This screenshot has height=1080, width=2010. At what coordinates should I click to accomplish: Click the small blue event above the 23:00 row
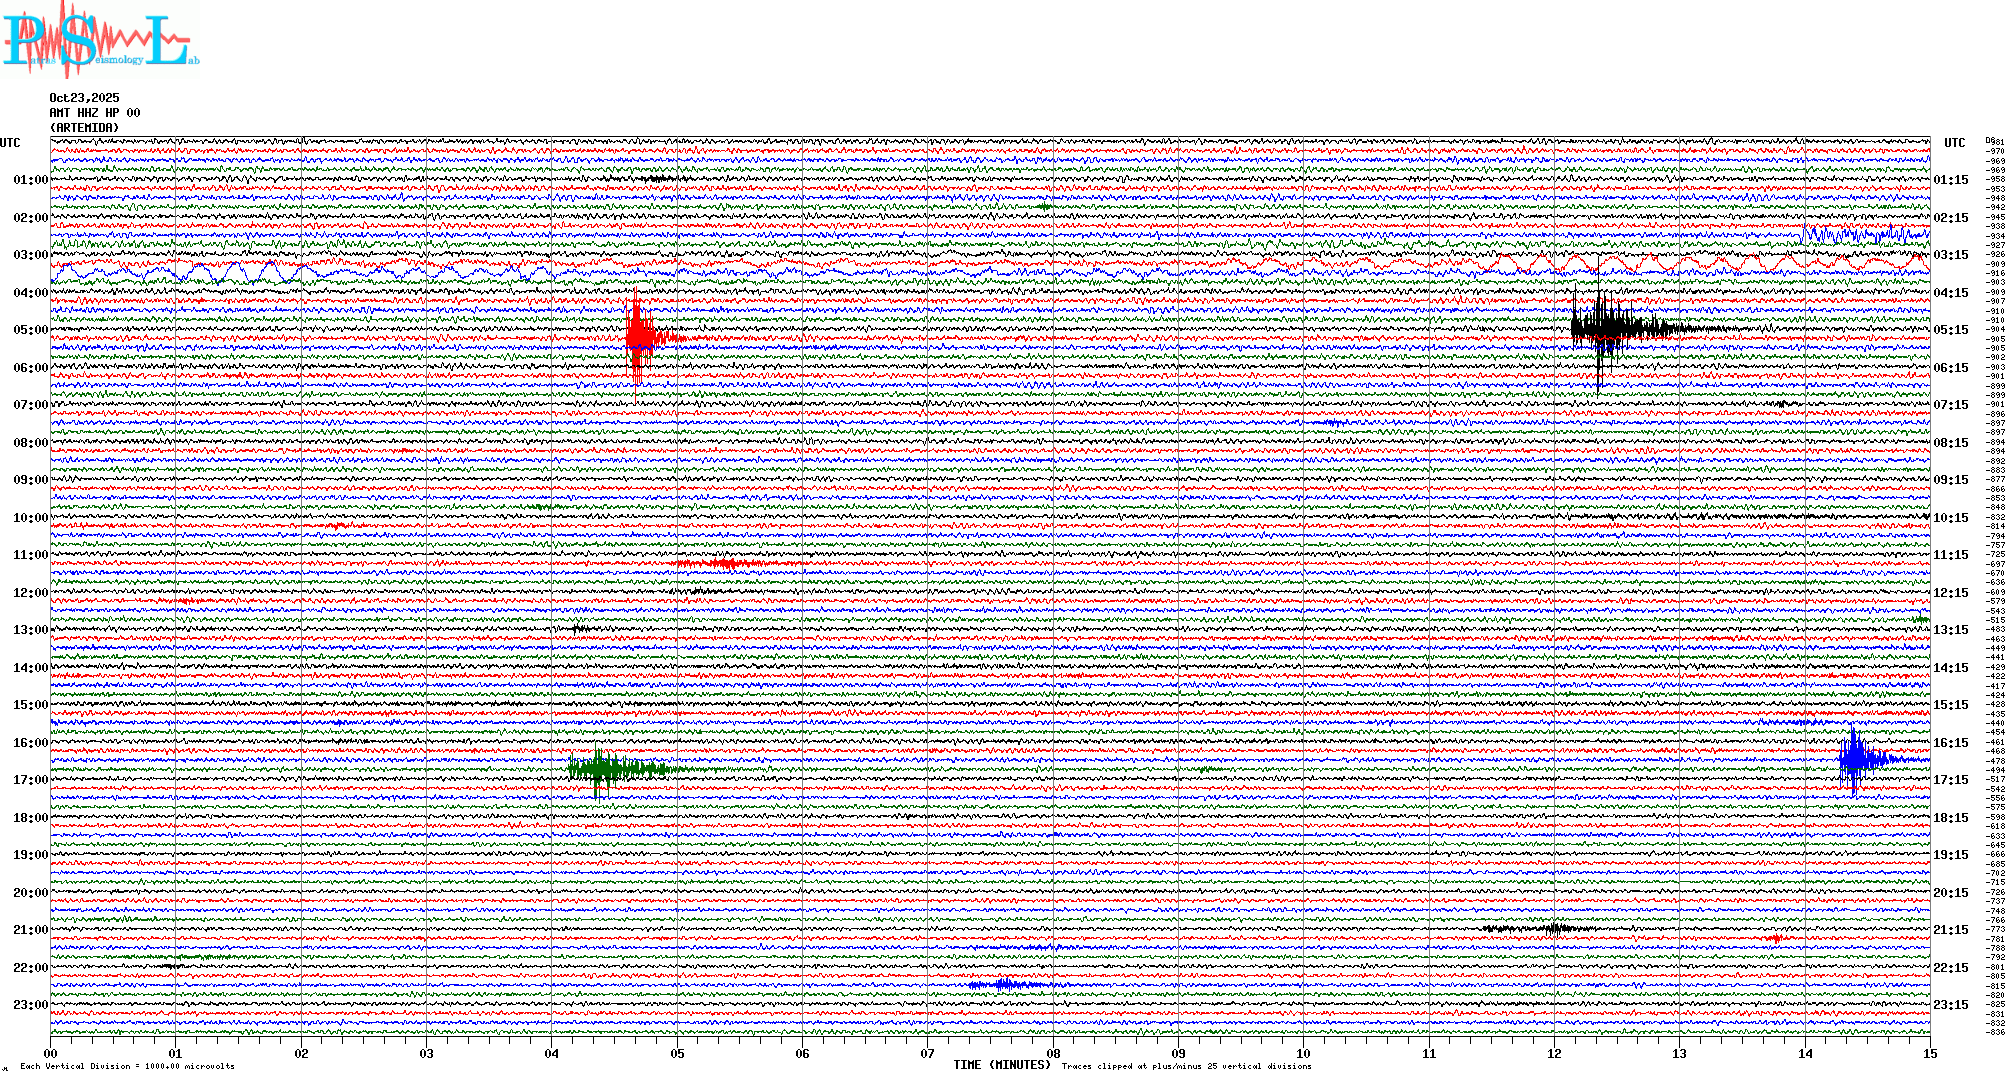pyautogui.click(x=1003, y=985)
